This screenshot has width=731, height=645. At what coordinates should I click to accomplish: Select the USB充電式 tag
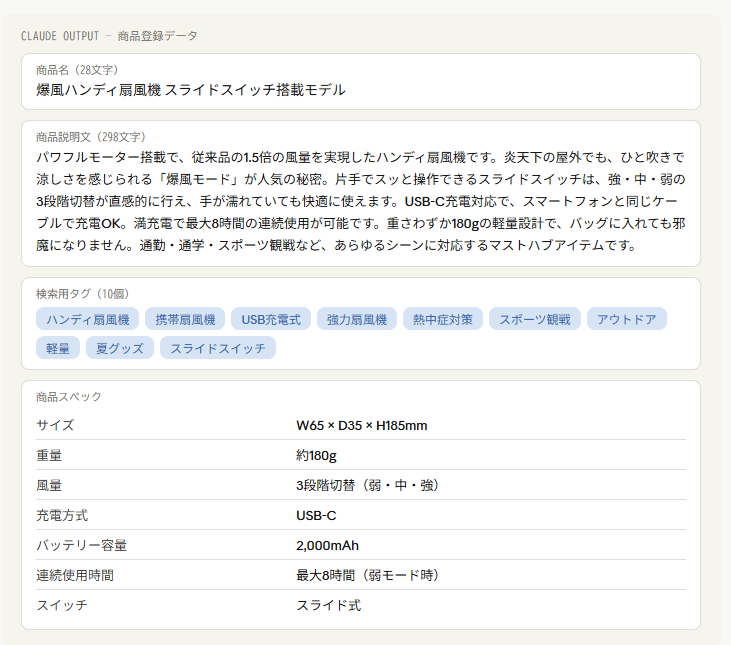271,319
